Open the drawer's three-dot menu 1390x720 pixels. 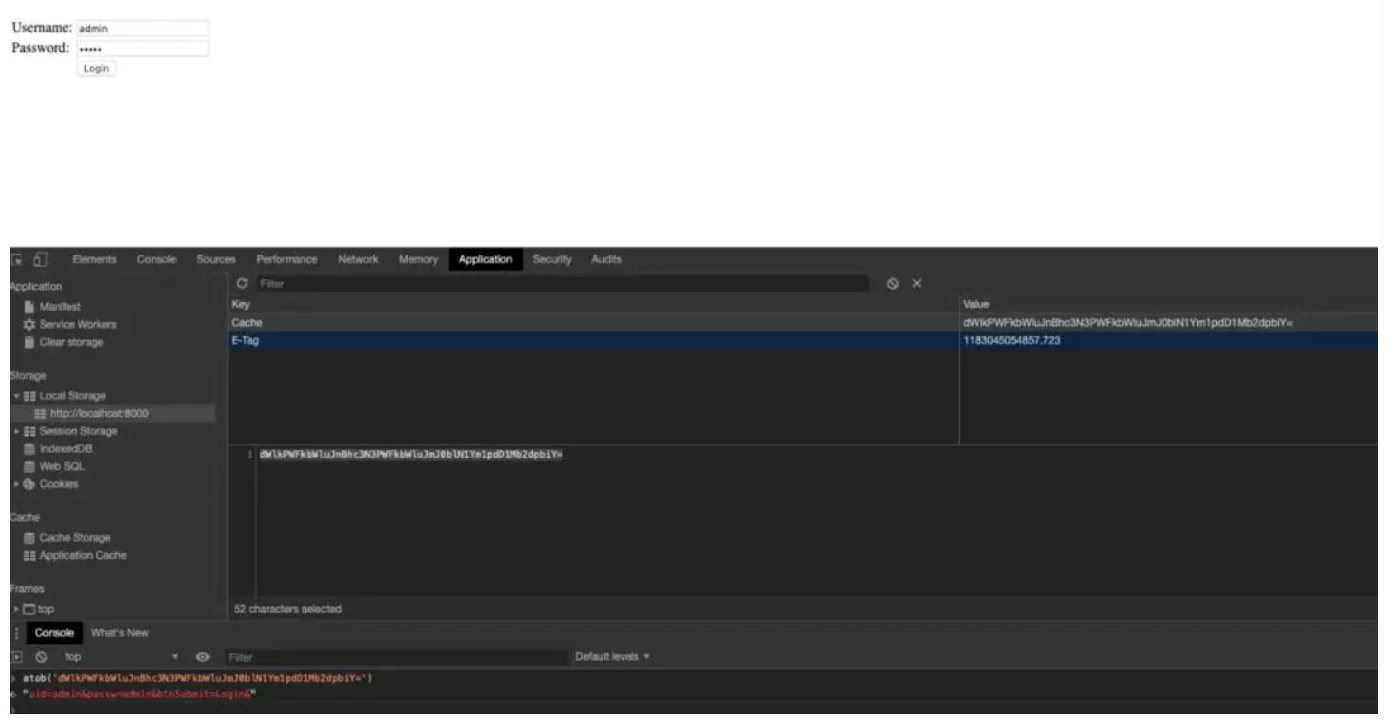point(16,633)
